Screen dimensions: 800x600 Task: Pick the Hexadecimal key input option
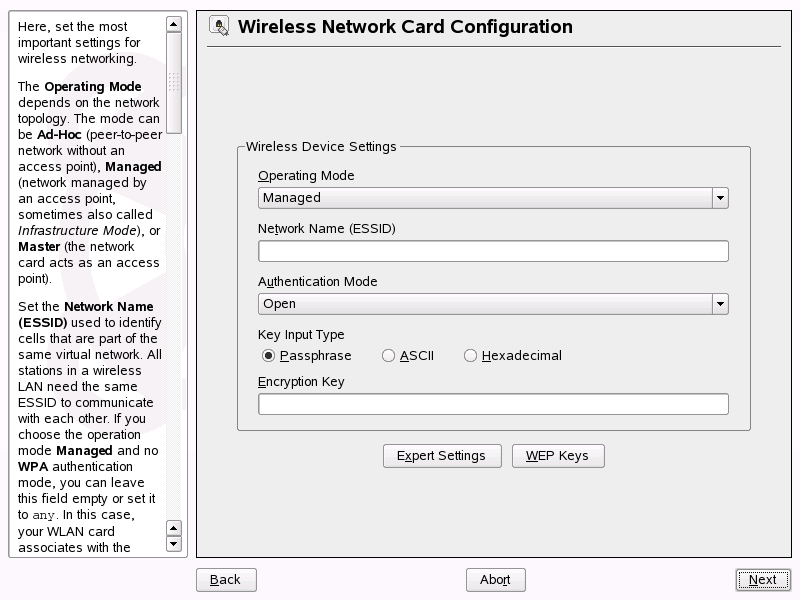[x=470, y=356]
